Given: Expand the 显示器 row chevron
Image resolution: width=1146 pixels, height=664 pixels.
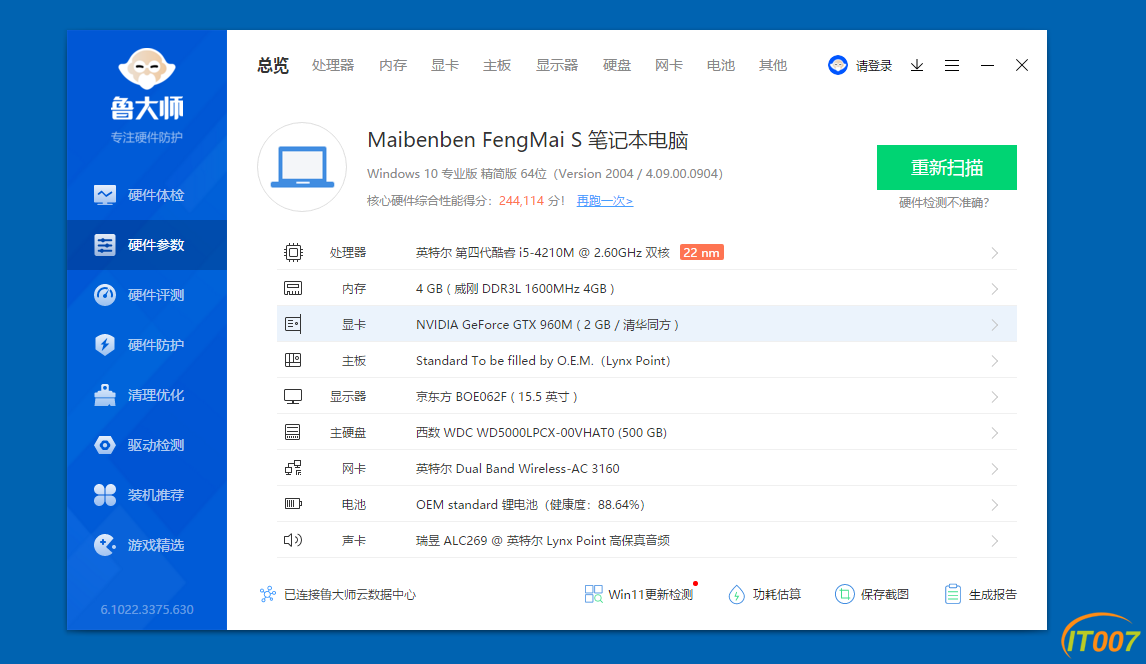Looking at the screenshot, I should tap(995, 397).
